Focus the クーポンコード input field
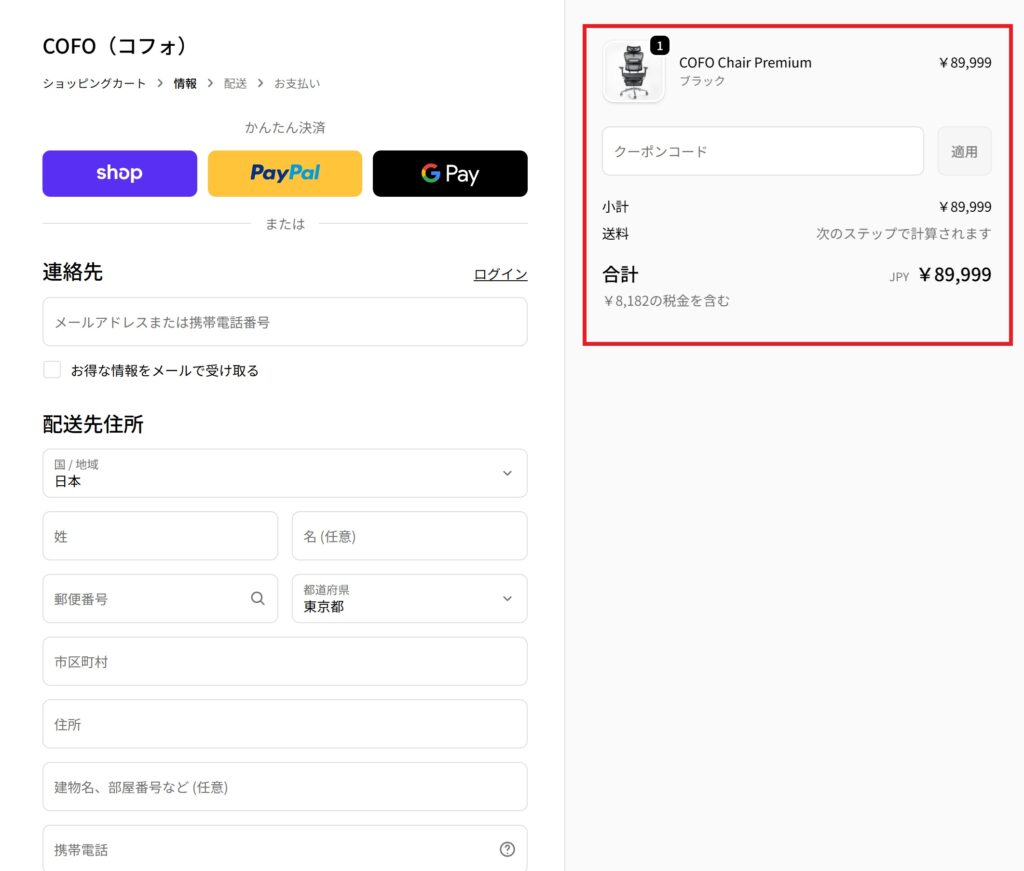The width and height of the screenshot is (1024, 871). 762,151
